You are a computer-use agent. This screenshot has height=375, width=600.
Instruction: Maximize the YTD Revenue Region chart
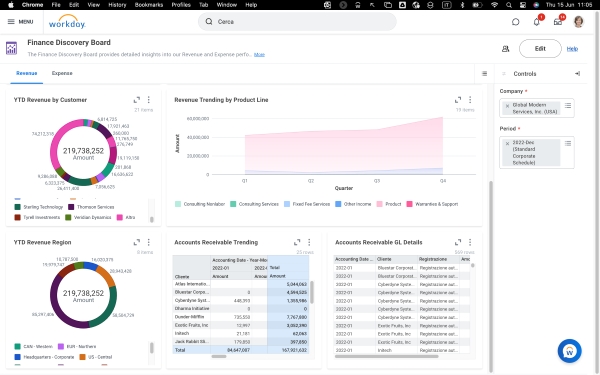[137, 242]
